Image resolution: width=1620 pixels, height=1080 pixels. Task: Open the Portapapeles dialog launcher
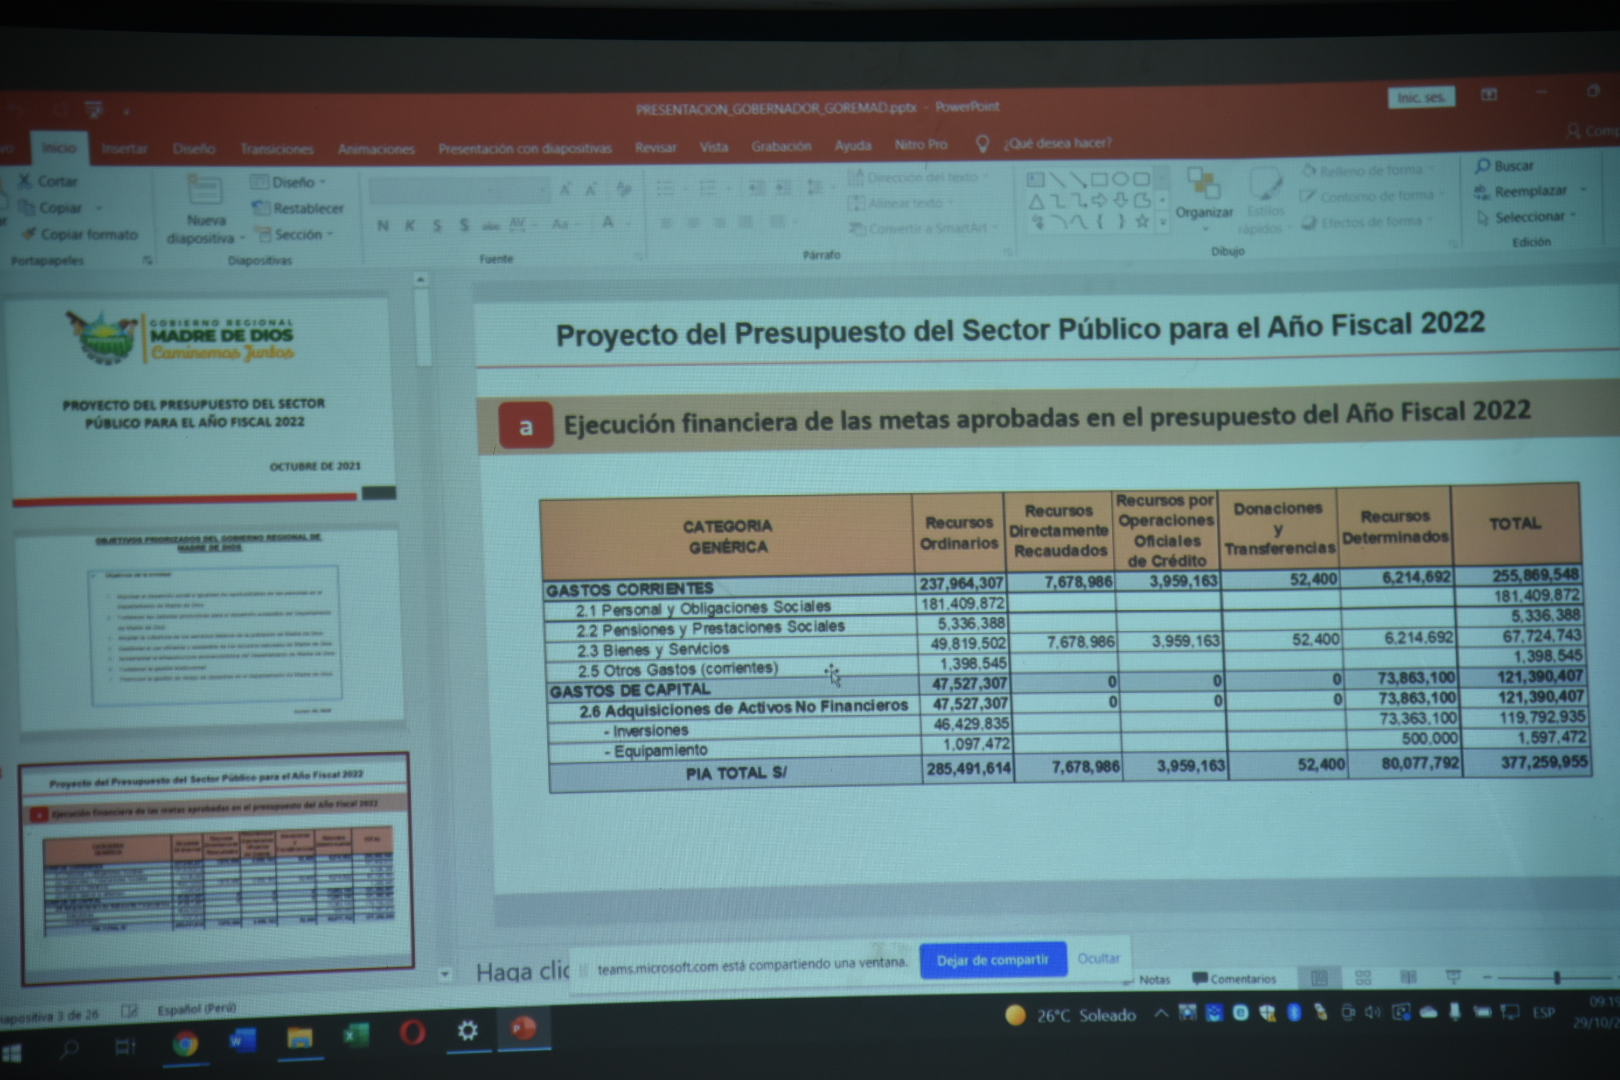coord(147,260)
